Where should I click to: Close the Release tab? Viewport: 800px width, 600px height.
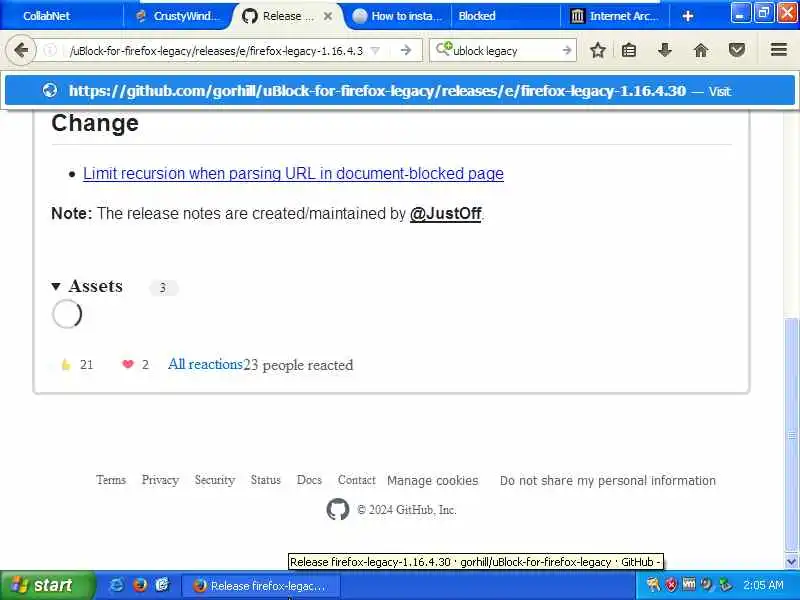[x=328, y=16]
